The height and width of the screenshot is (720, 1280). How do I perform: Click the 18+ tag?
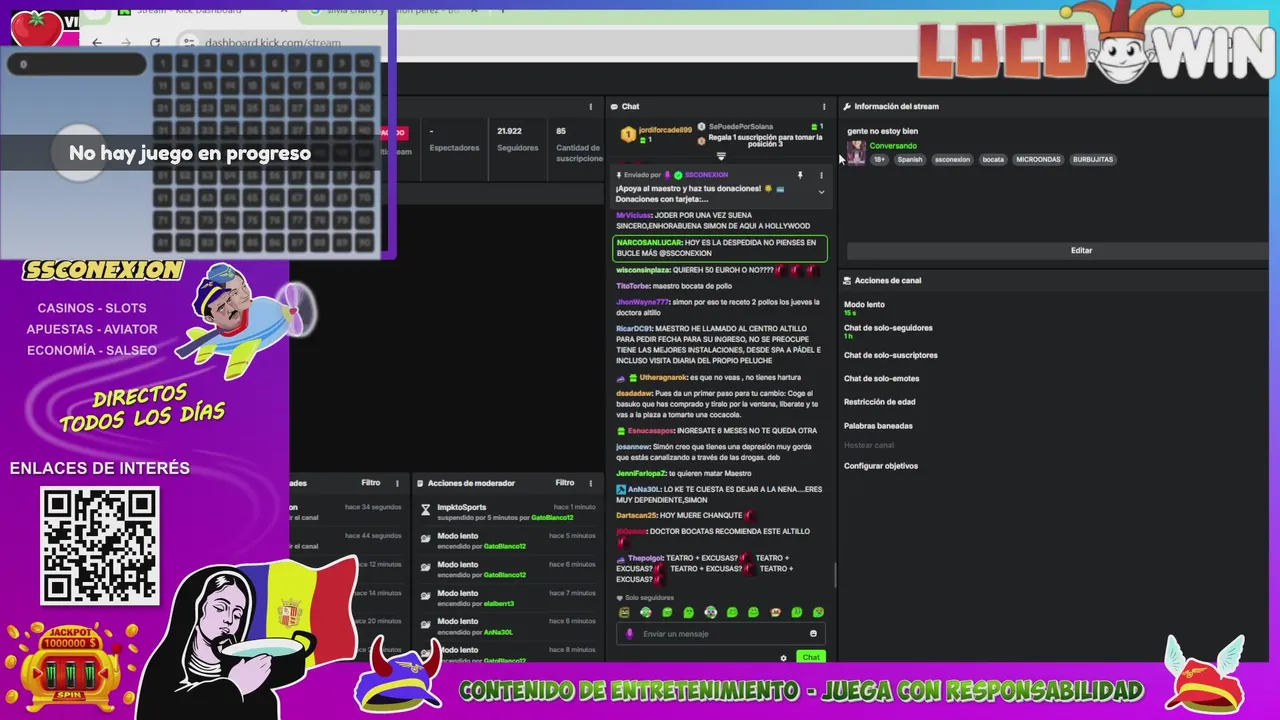879,159
